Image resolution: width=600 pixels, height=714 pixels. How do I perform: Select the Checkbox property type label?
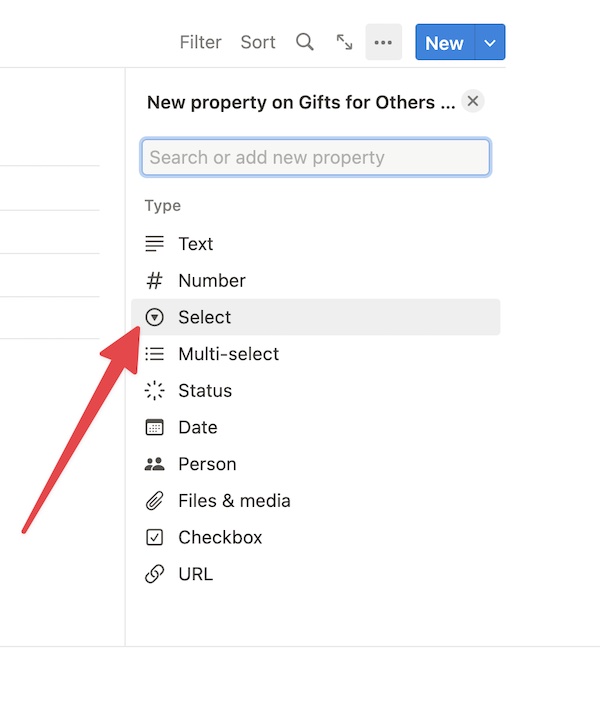[220, 537]
